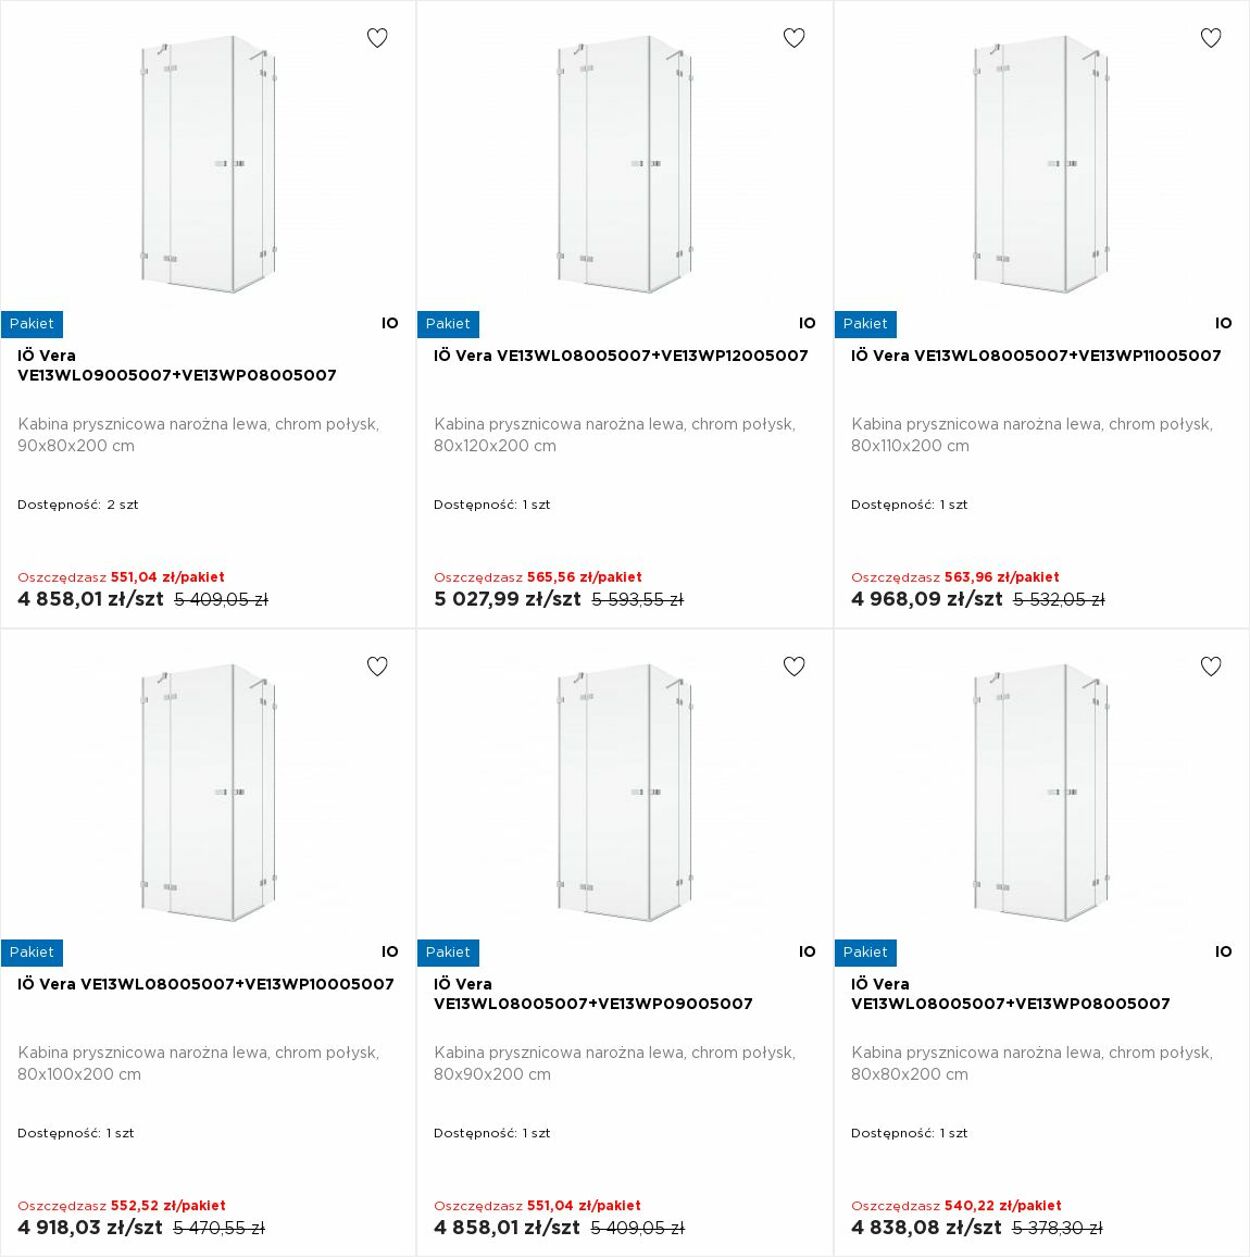Click the Pakiet badge on the 90x80x200 cm cabin

click(32, 324)
